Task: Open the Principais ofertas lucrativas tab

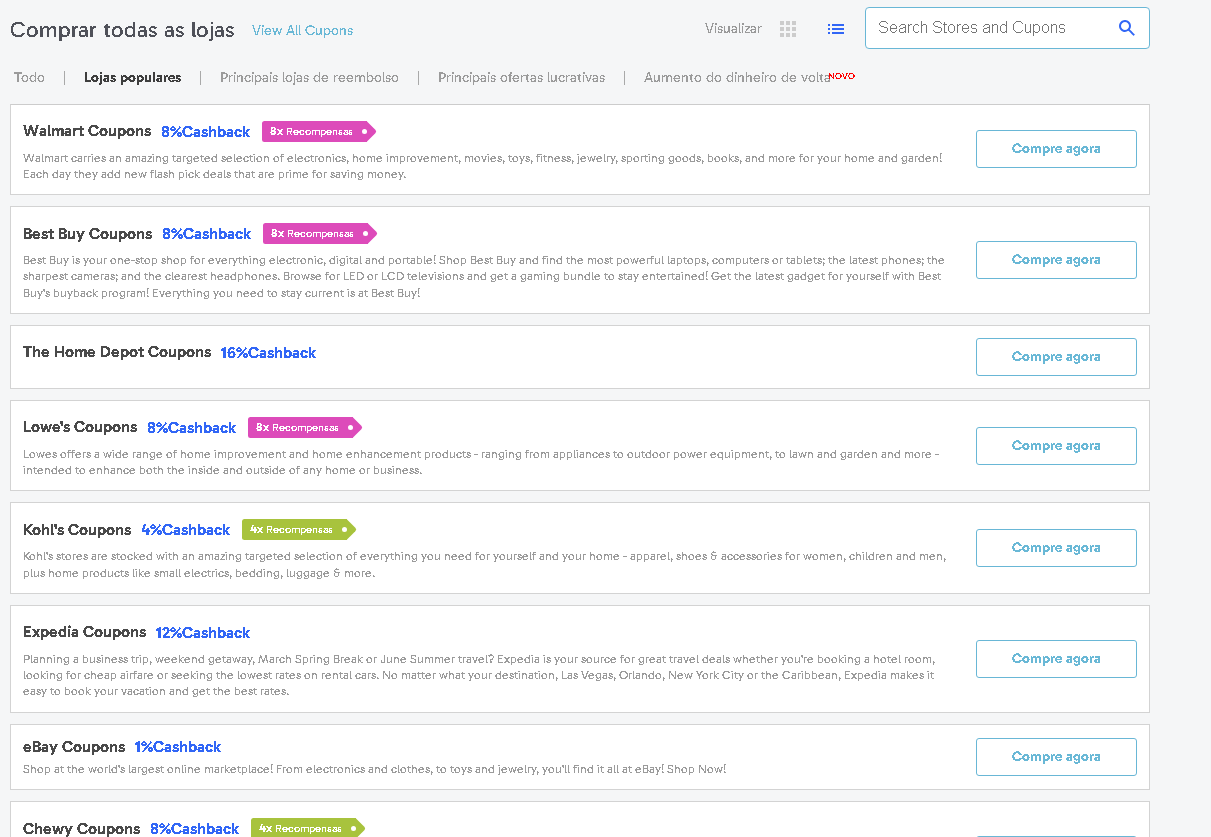Action: [521, 76]
